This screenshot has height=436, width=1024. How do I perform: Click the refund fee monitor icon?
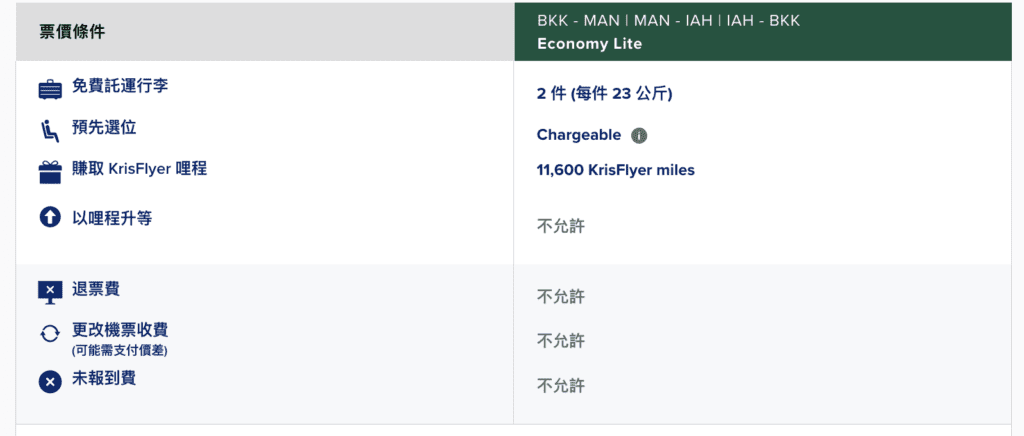[50, 292]
